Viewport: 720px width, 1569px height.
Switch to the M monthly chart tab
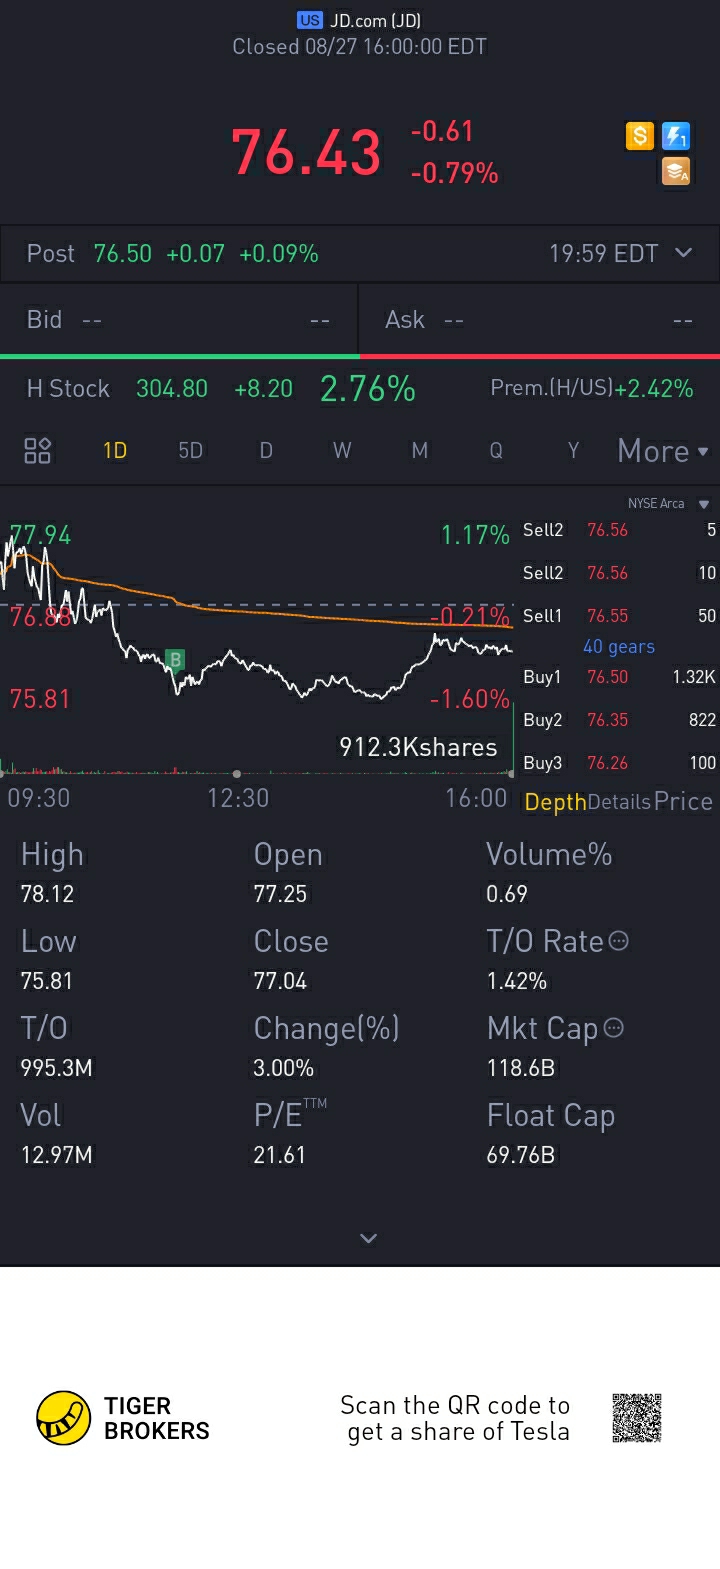tap(420, 451)
